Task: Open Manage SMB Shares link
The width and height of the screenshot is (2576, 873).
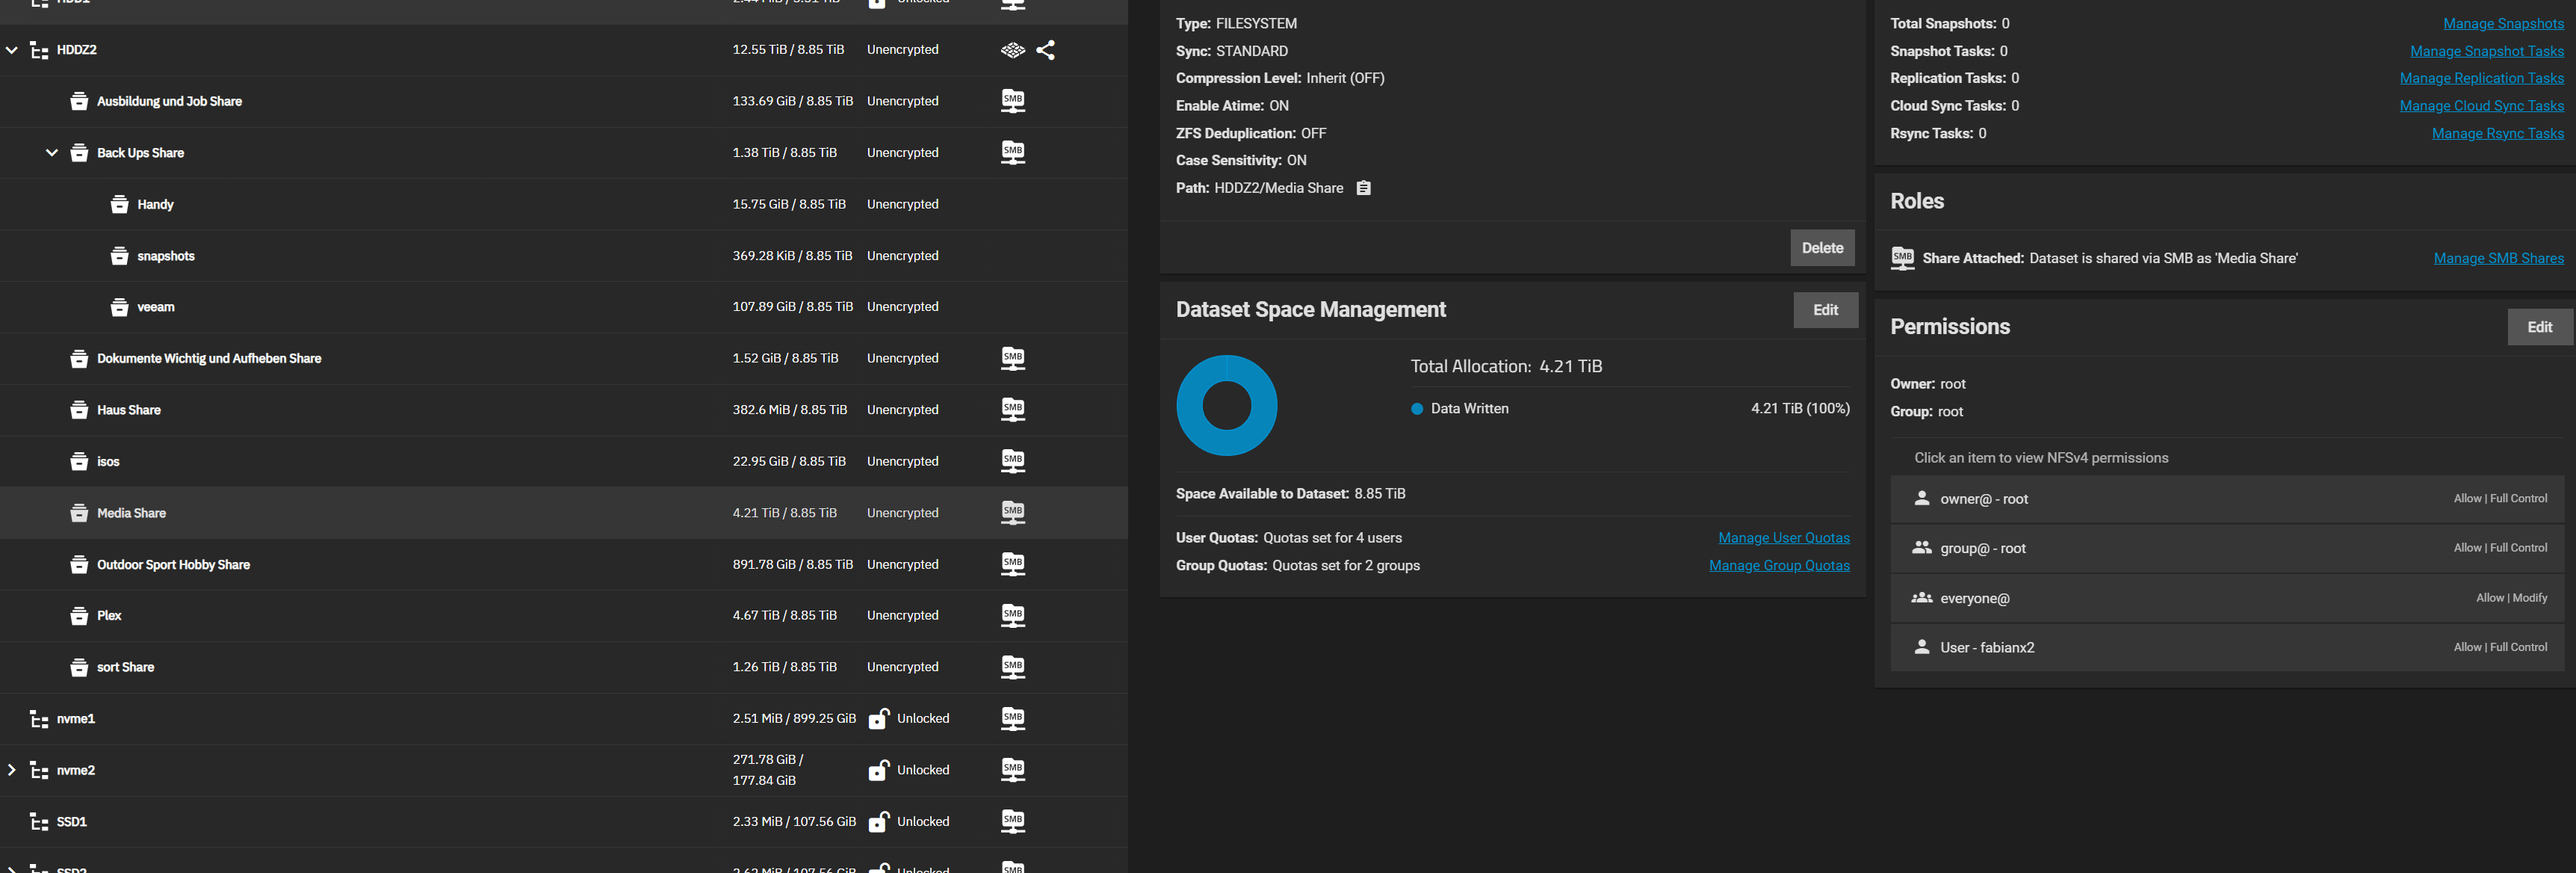Action: click(2498, 258)
